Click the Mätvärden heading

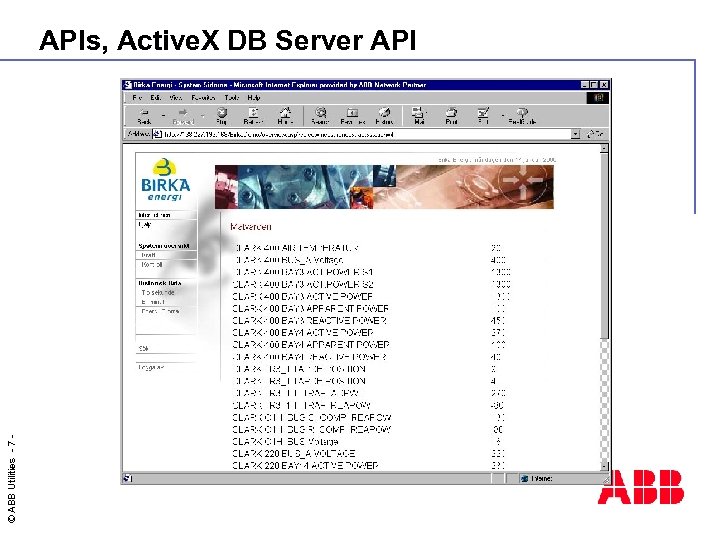click(251, 227)
